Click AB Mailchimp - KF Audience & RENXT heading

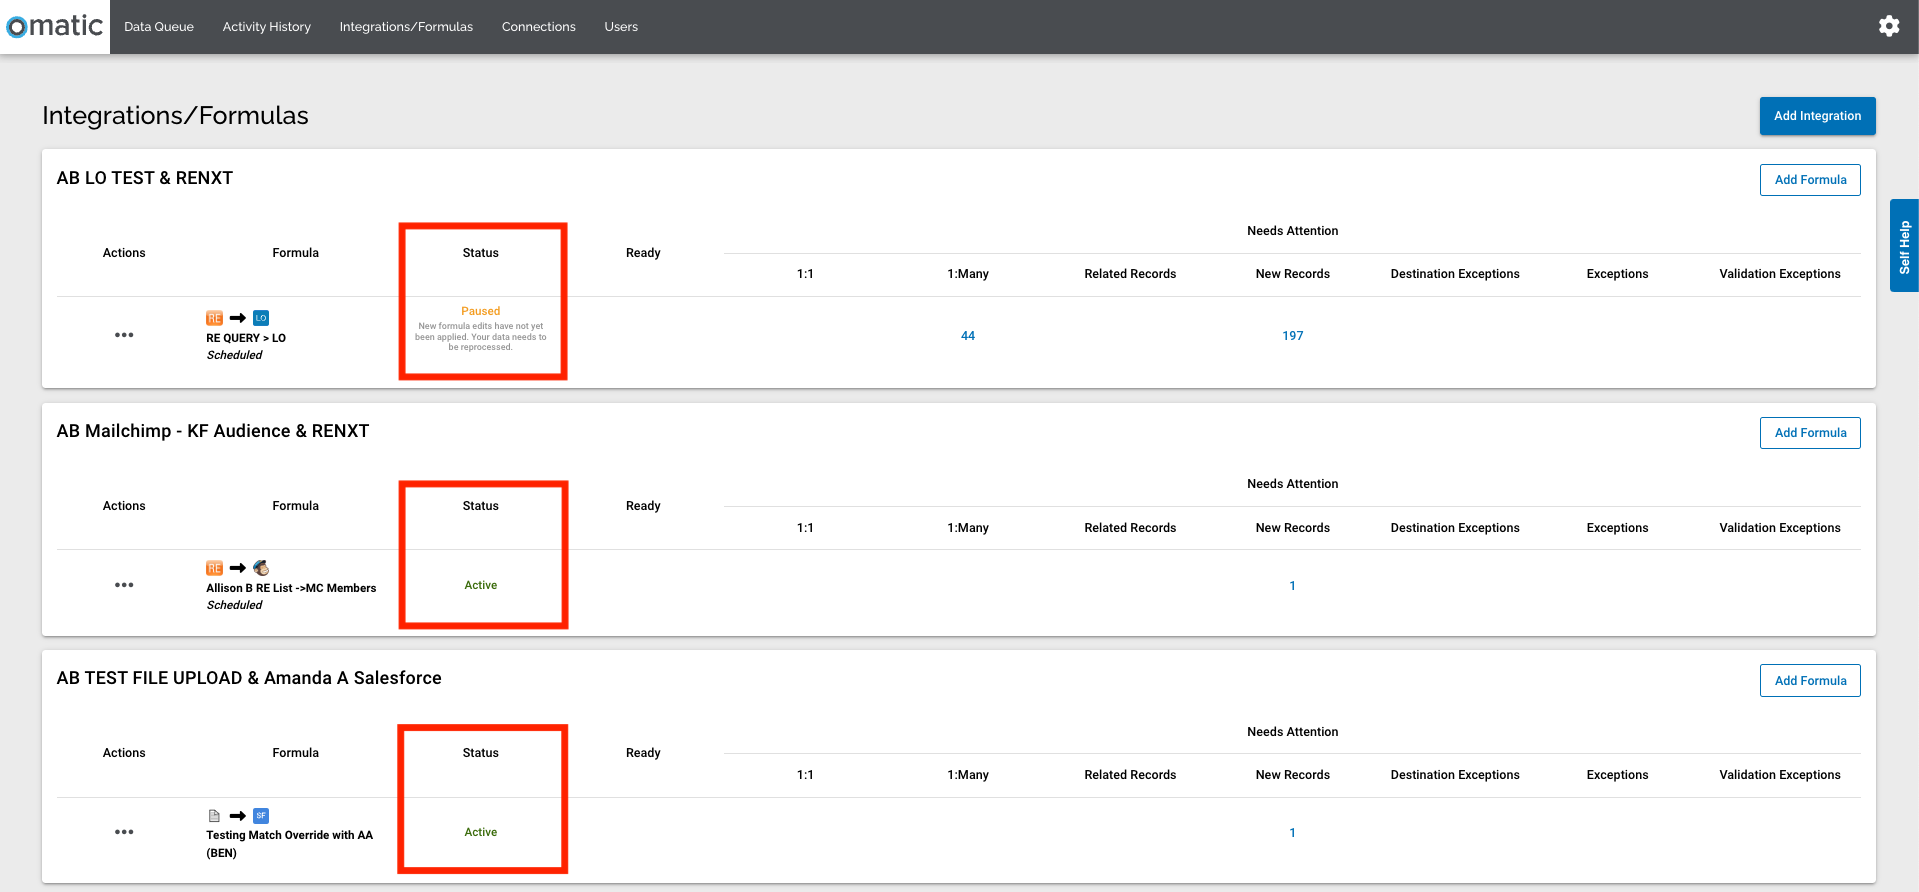[x=213, y=431]
